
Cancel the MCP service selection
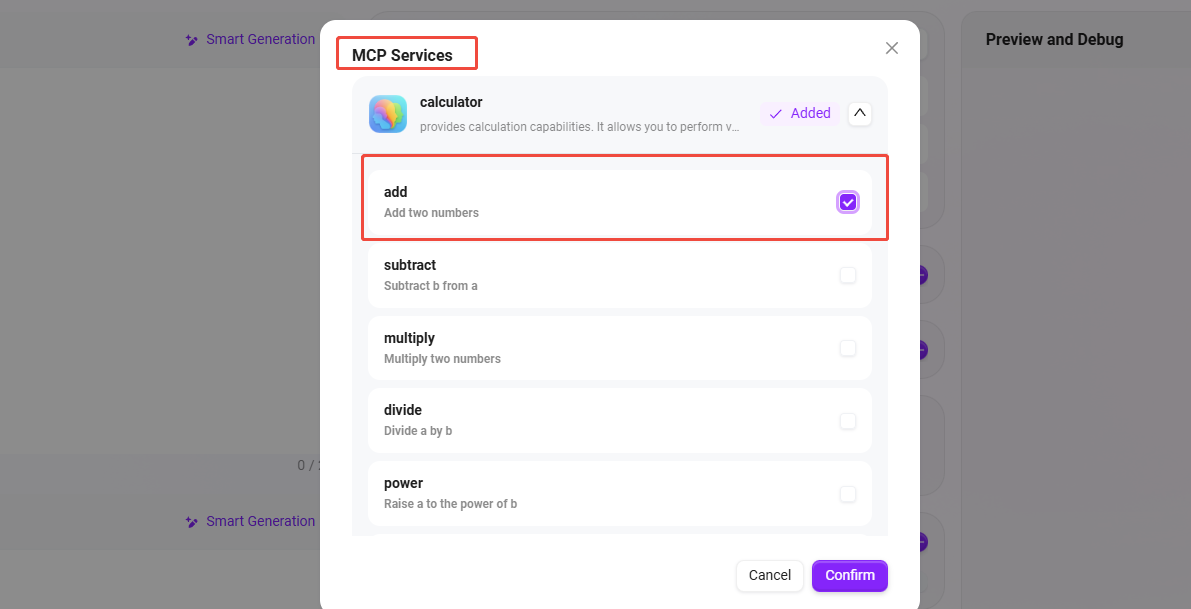pyautogui.click(x=769, y=575)
